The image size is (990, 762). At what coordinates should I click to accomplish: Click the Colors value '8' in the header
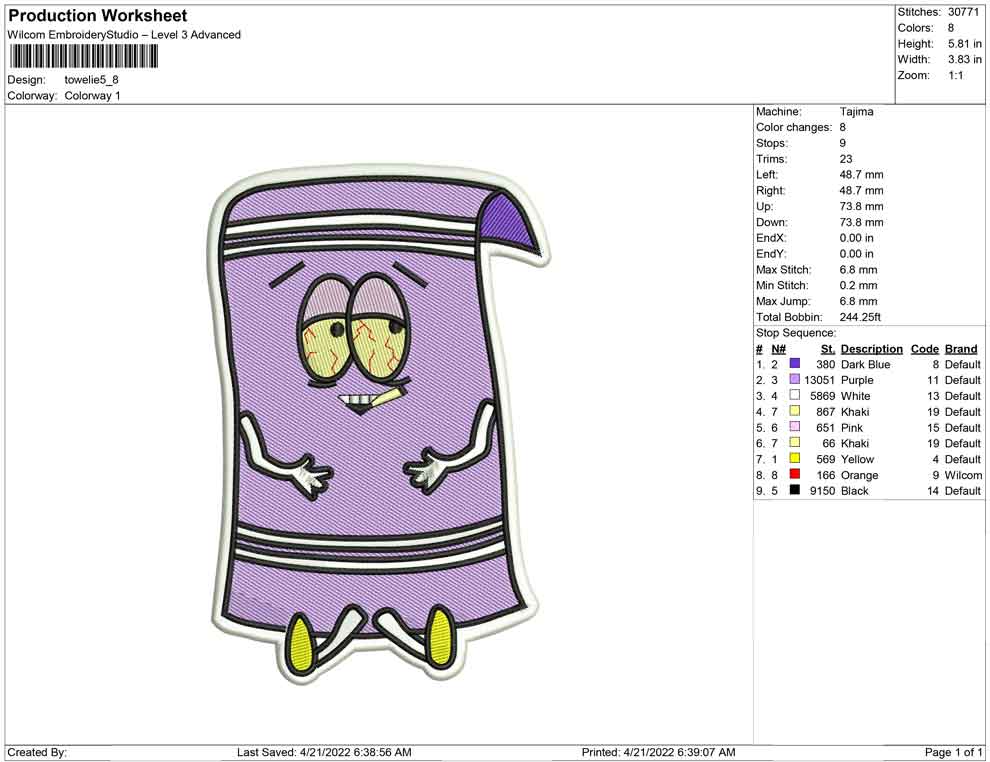[951, 28]
